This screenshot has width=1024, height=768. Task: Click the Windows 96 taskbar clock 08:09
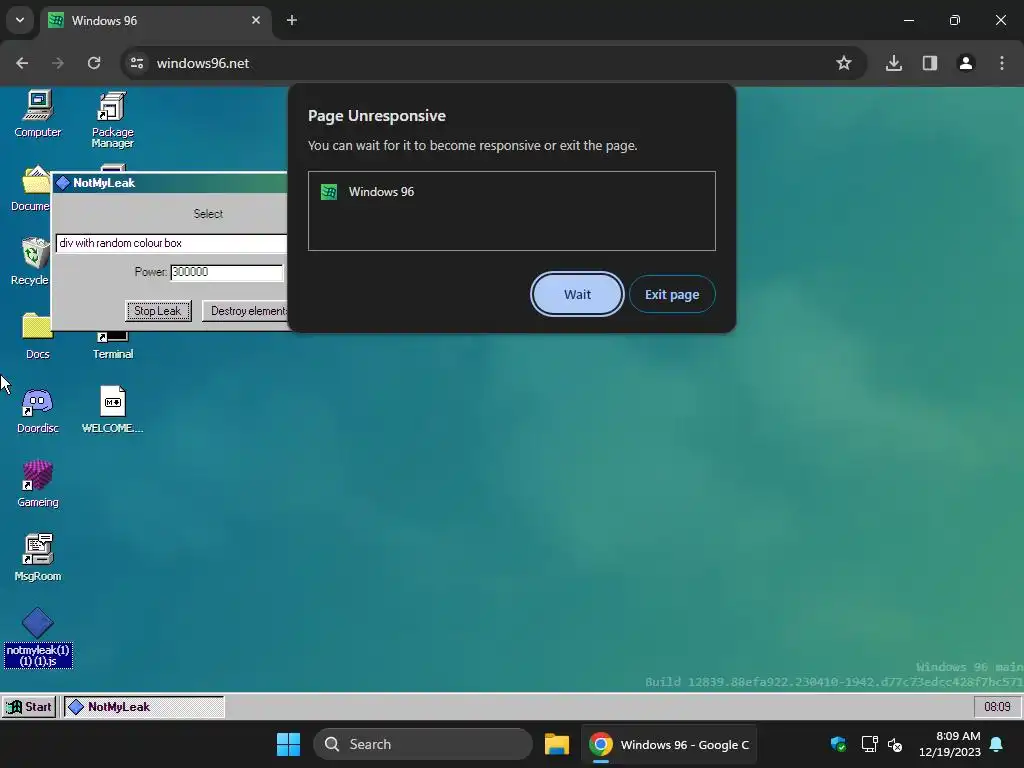(x=997, y=707)
